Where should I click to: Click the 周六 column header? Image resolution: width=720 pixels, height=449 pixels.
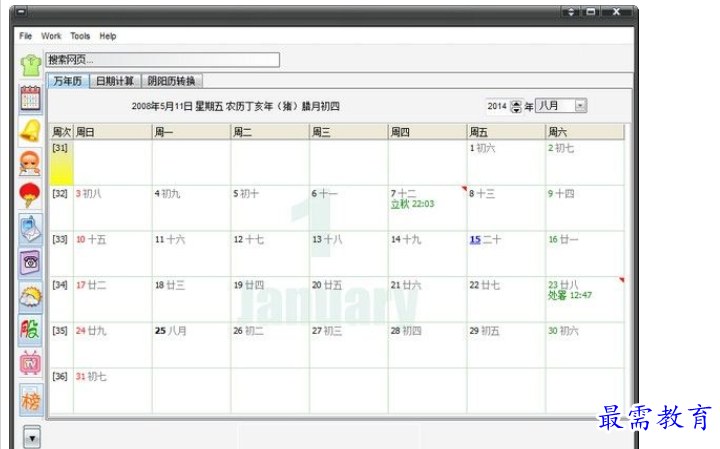(585, 132)
